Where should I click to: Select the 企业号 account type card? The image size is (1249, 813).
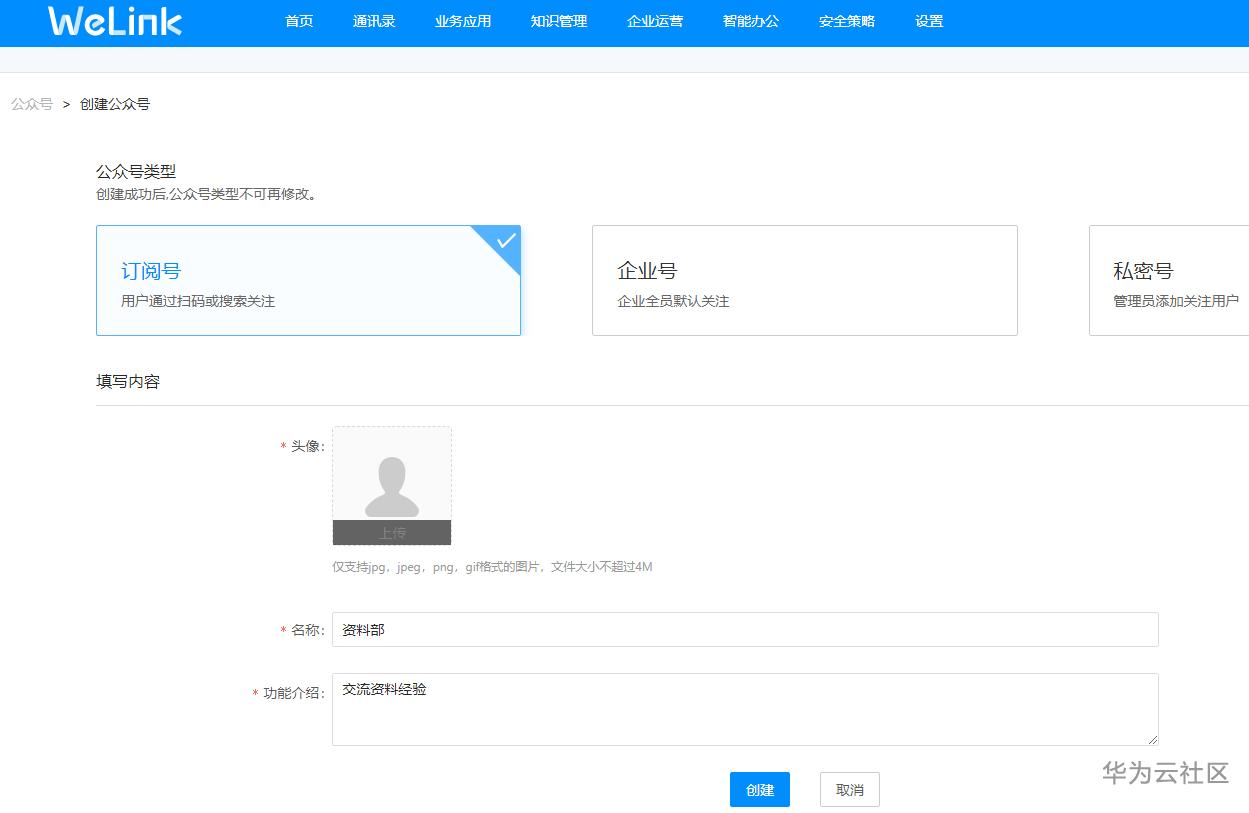point(805,280)
